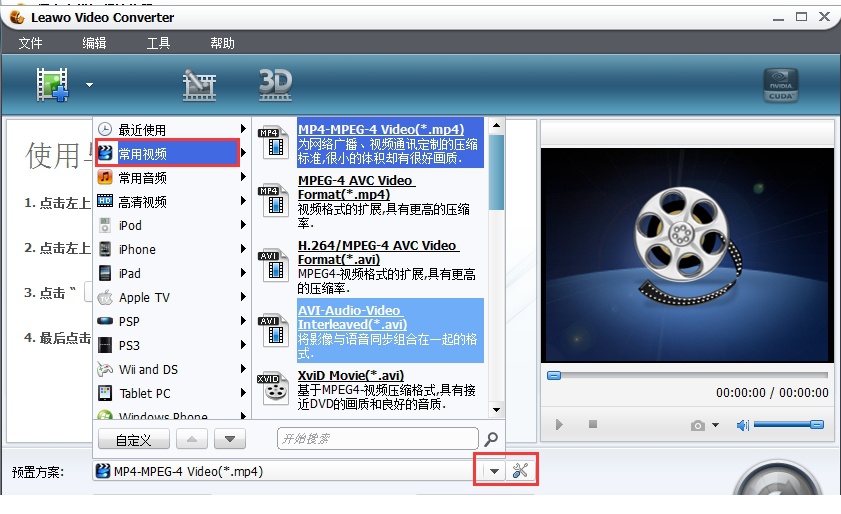Click the PSP console icon
Screen dimensions: 841x514
click(x=105, y=321)
